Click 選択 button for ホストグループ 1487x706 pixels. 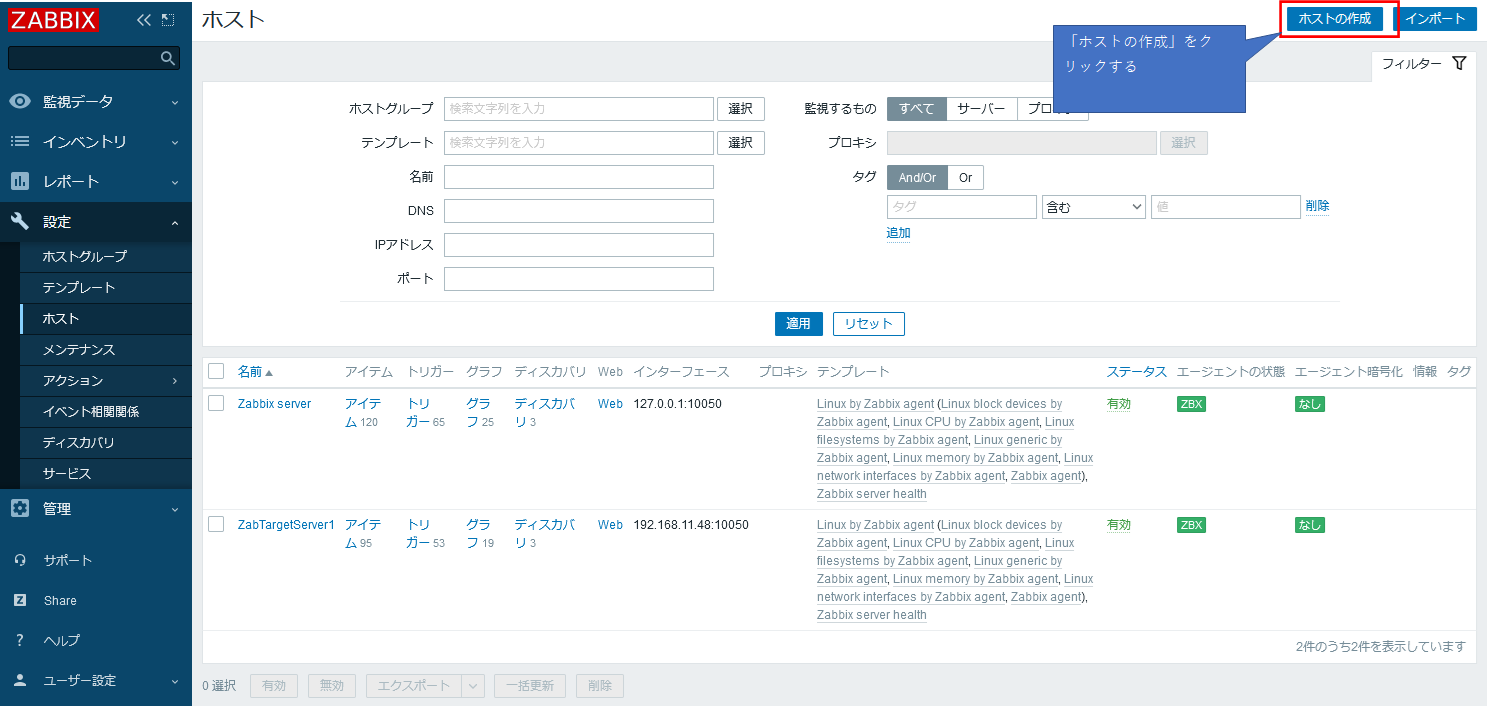[741, 109]
